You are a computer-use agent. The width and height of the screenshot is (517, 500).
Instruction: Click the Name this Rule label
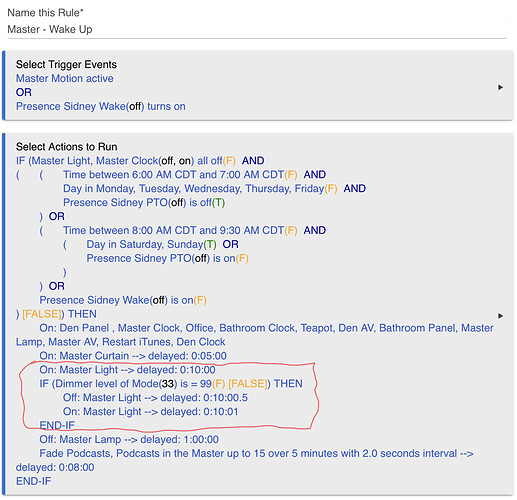pyautogui.click(x=45, y=13)
